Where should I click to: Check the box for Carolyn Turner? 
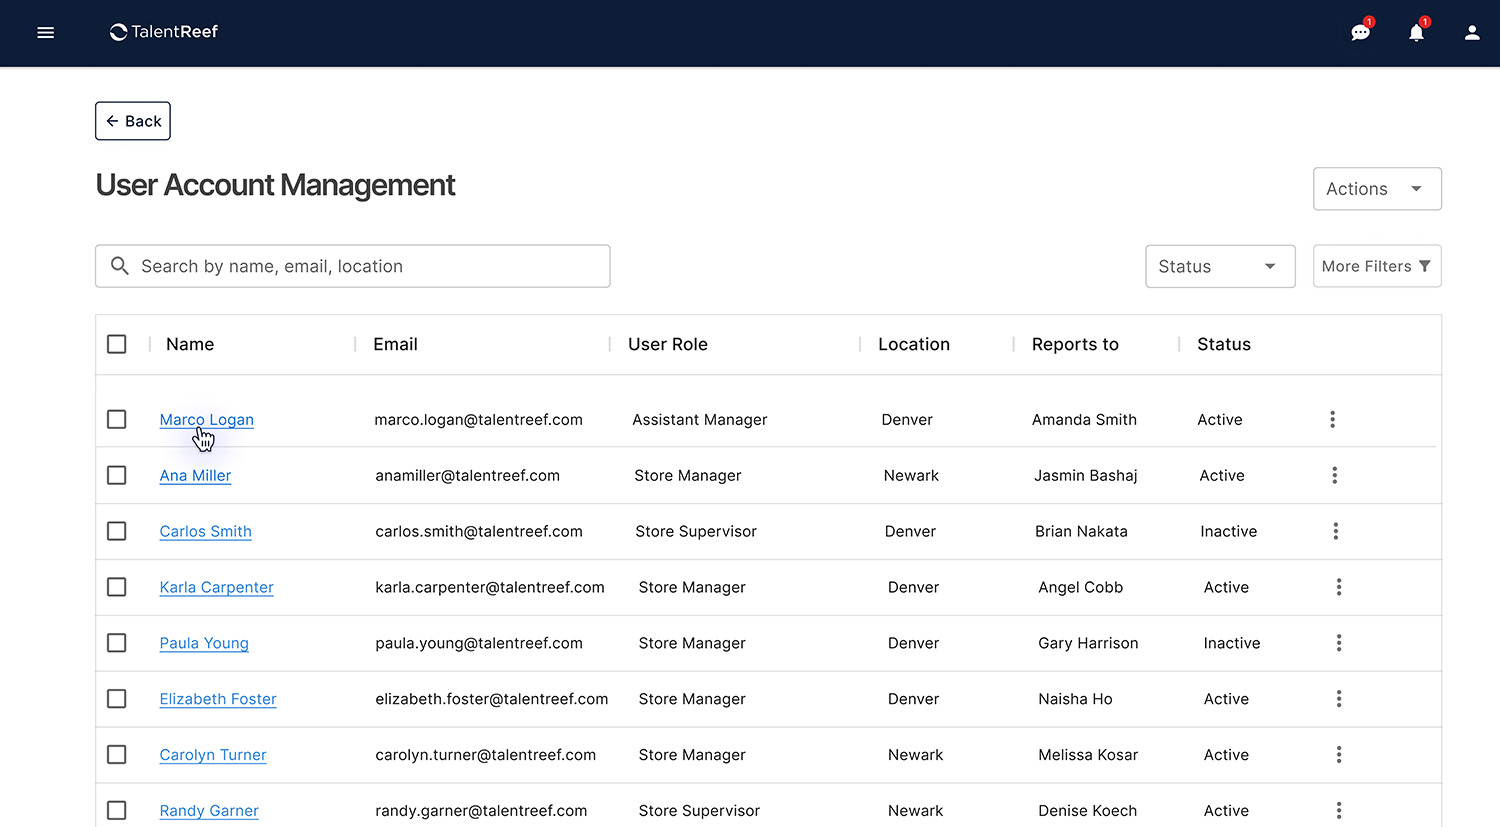point(117,755)
